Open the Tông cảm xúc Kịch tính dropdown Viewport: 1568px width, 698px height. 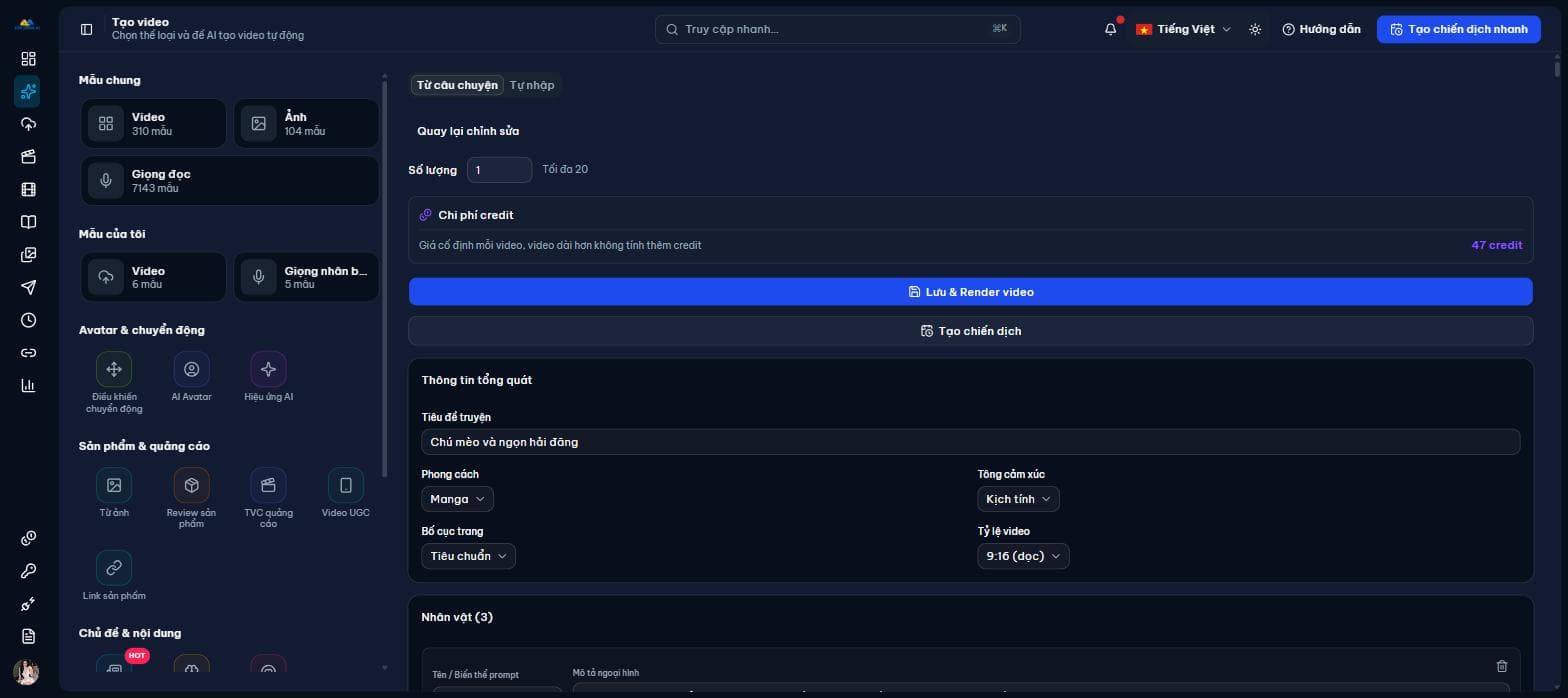(1018, 499)
